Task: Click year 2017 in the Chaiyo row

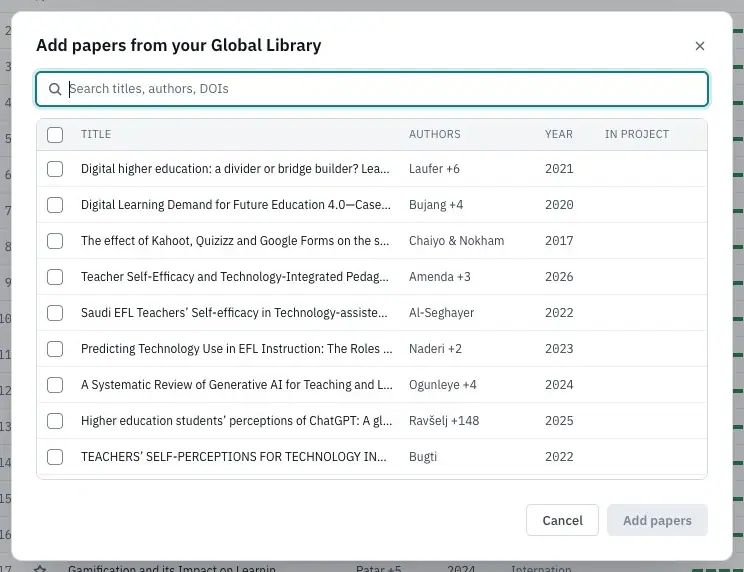Action: [559, 241]
